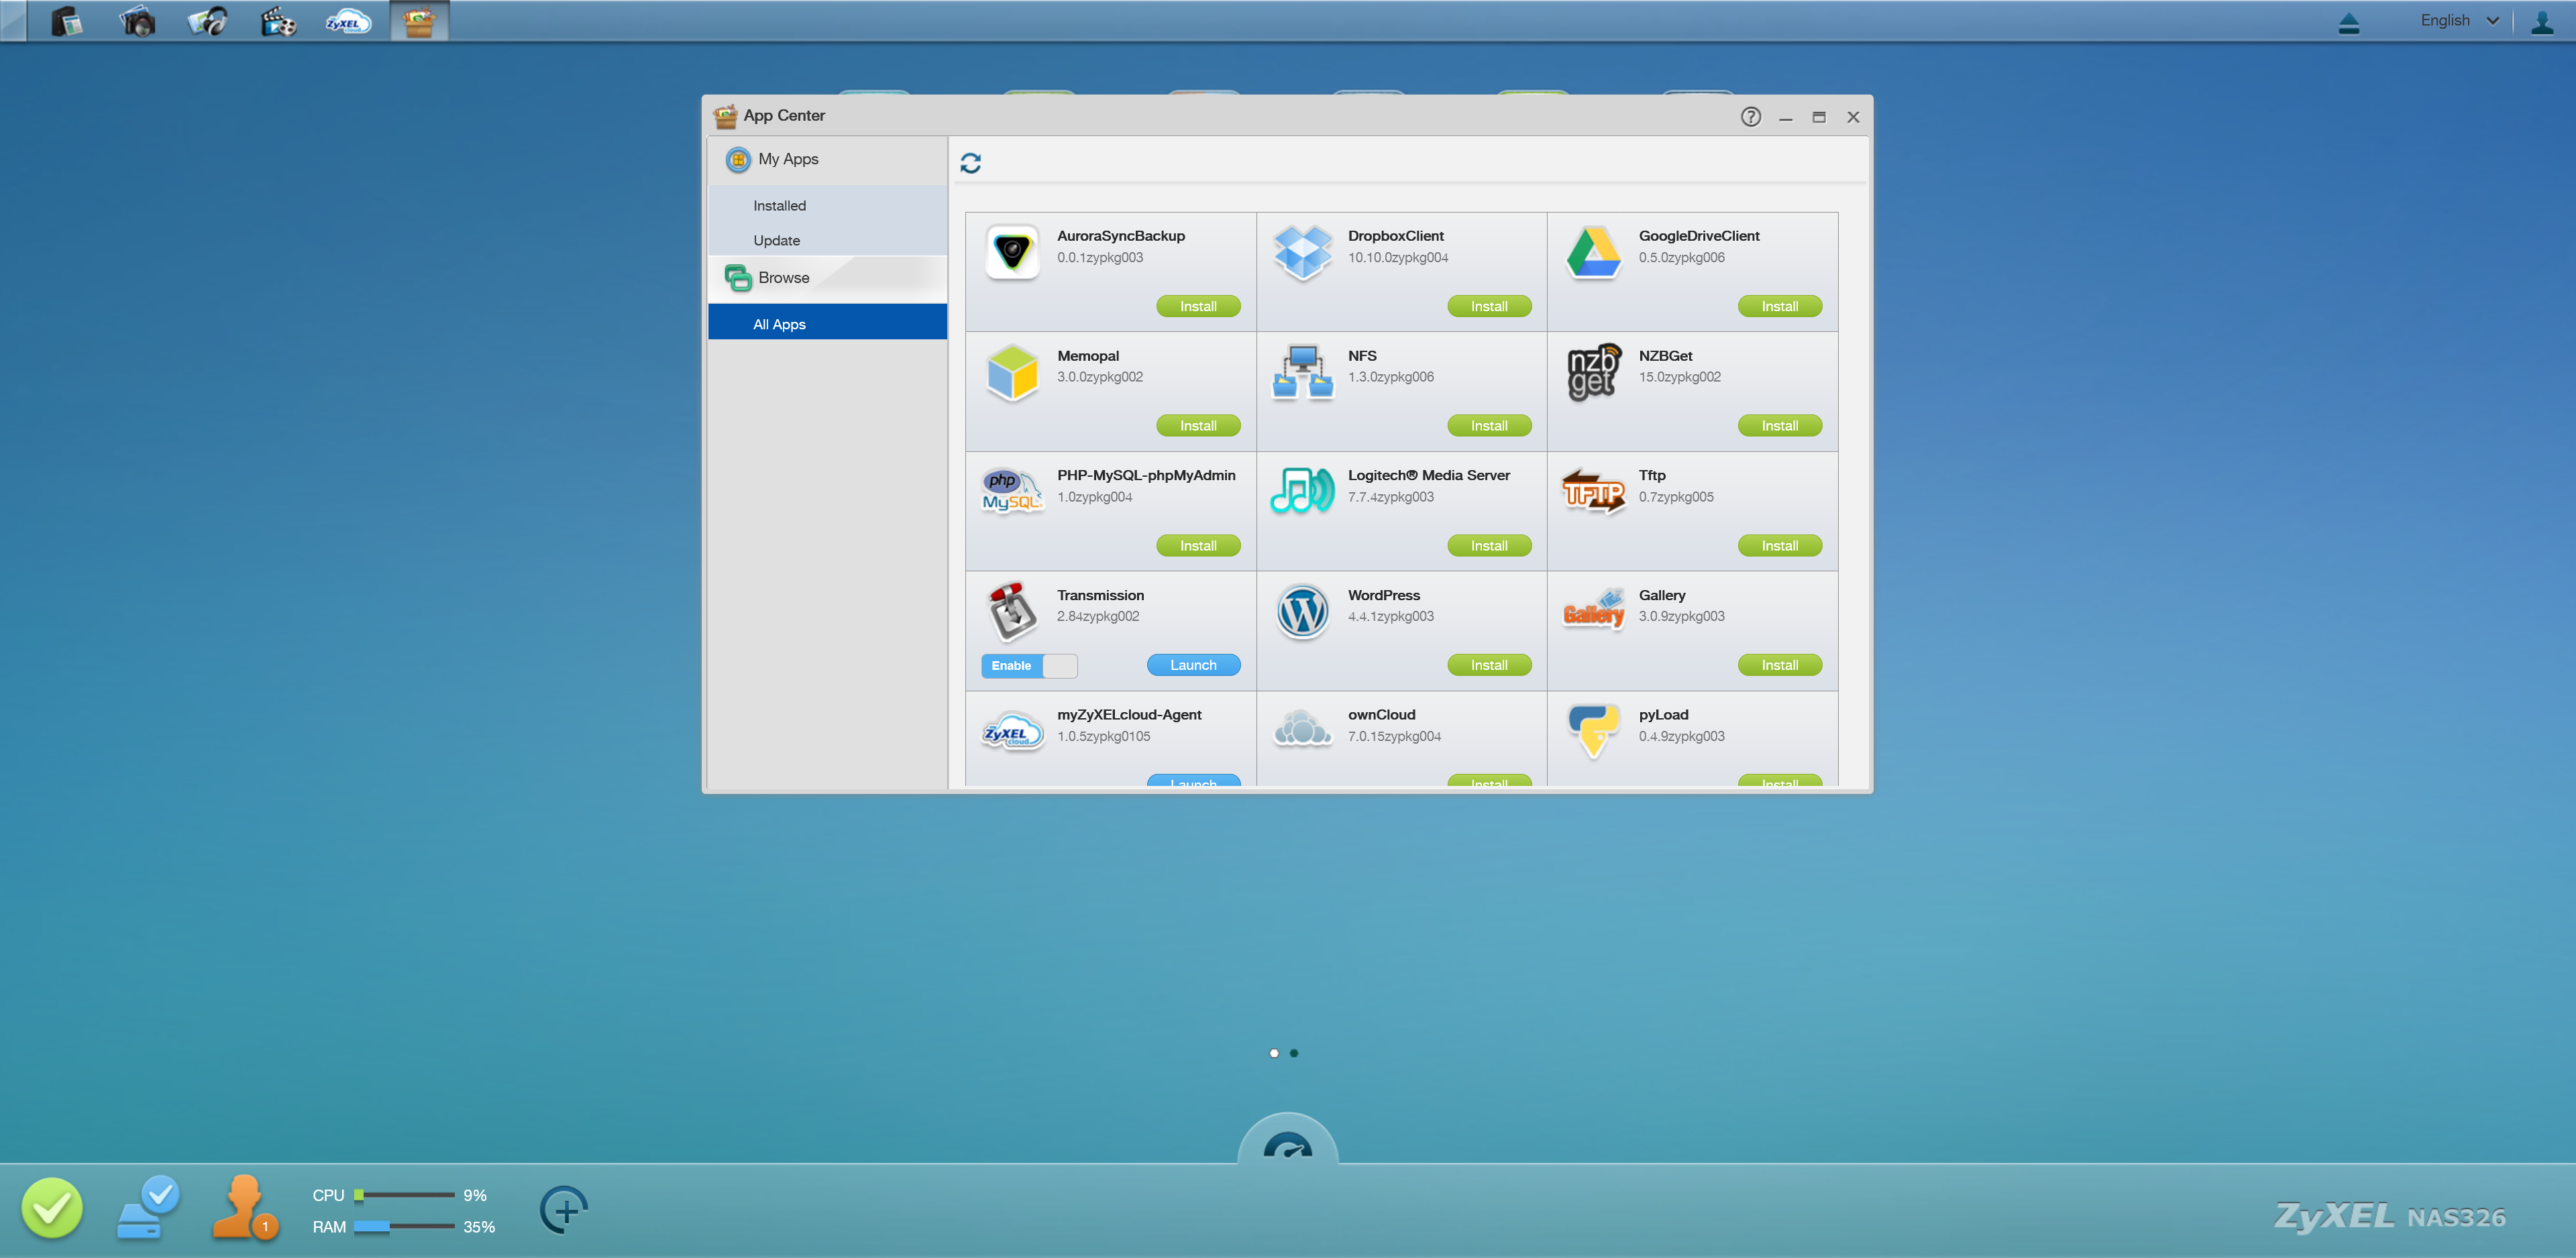Click the TFTP icon

point(1593,491)
